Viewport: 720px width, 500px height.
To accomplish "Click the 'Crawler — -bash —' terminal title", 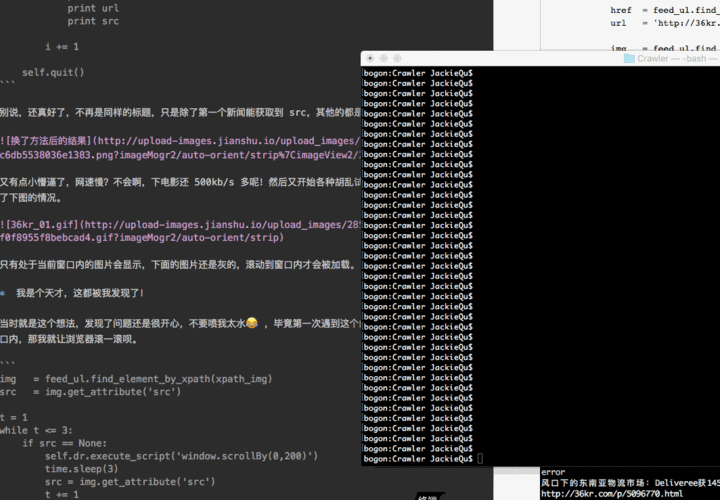I will [677, 58].
